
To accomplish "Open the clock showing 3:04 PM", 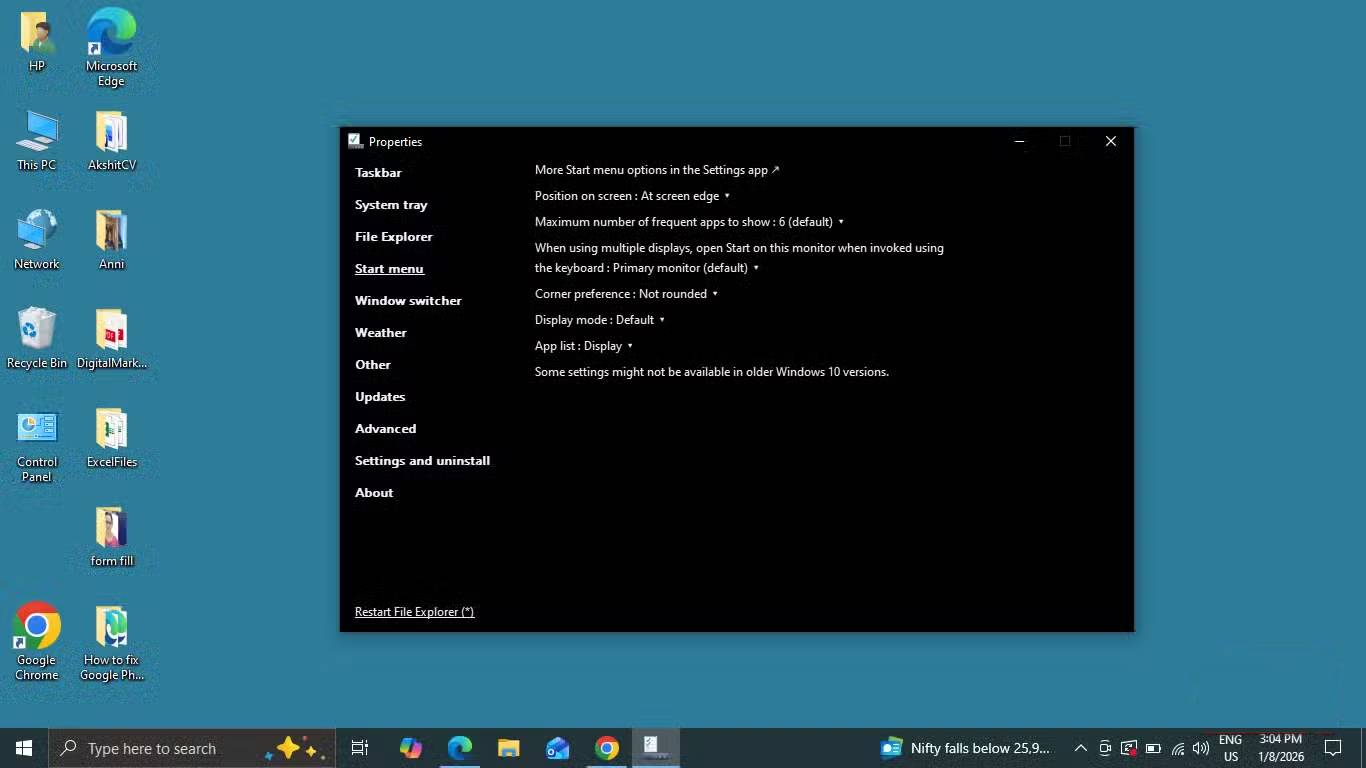I will click(1281, 748).
